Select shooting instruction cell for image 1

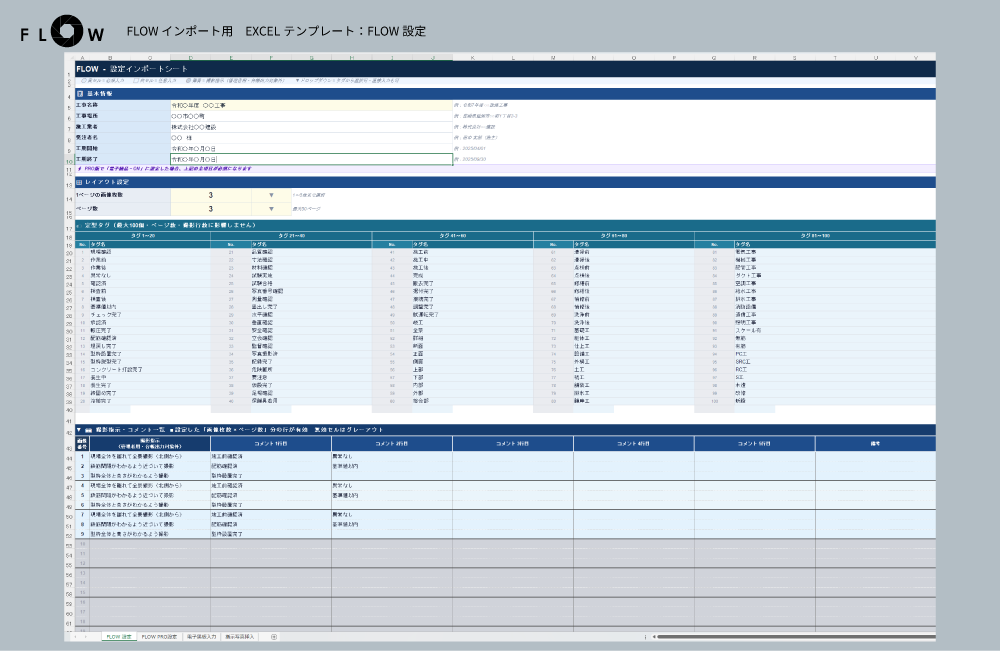150,457
